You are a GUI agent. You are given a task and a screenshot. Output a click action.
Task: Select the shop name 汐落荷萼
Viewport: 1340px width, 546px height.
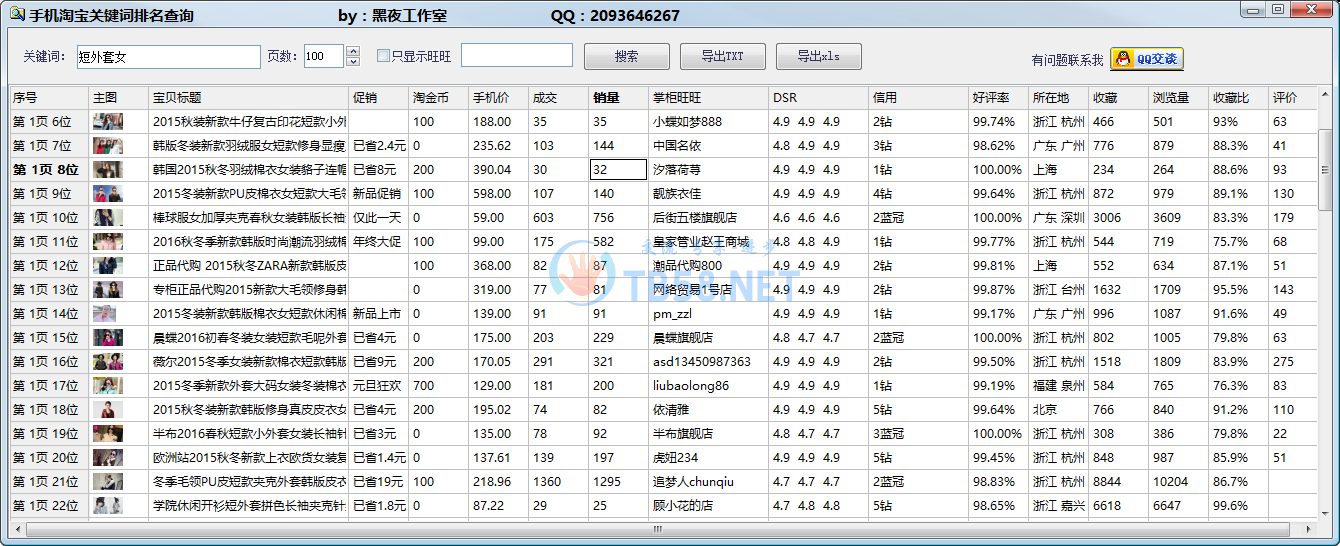point(677,170)
